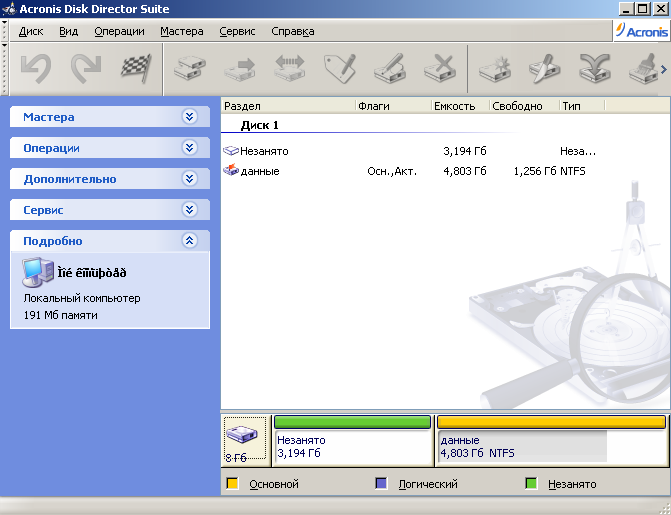The height and width of the screenshot is (515, 671).
Task: Click the green Незанято disk map block
Action: point(353,440)
